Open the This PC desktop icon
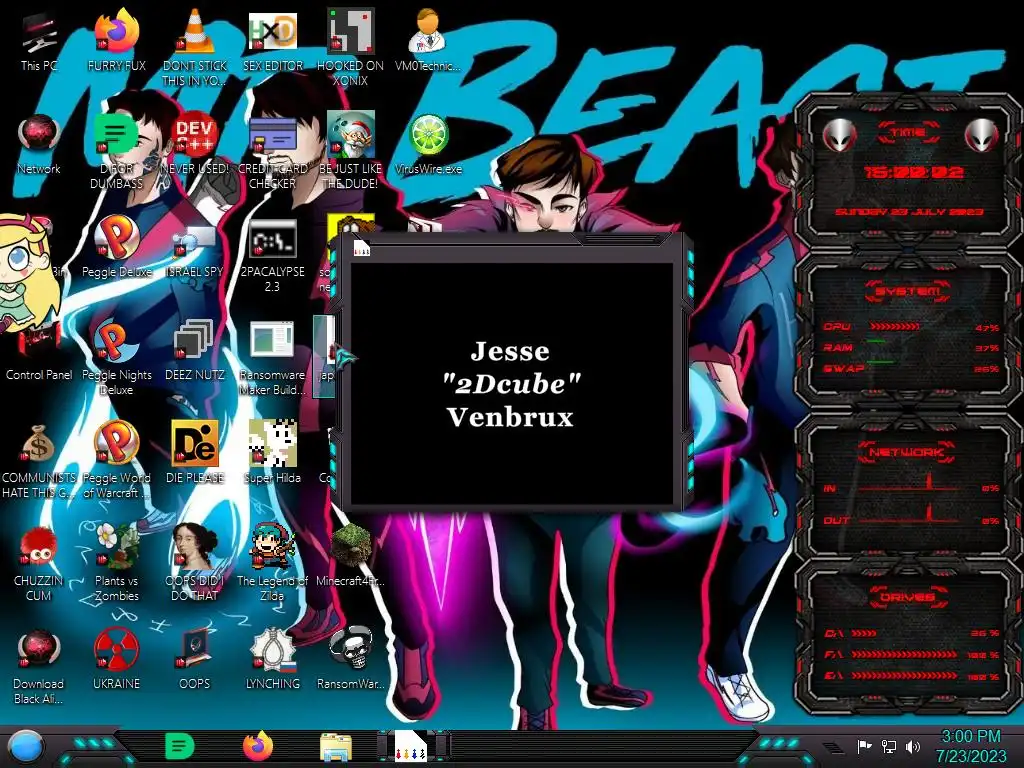This screenshot has height=768, width=1024. (x=39, y=42)
